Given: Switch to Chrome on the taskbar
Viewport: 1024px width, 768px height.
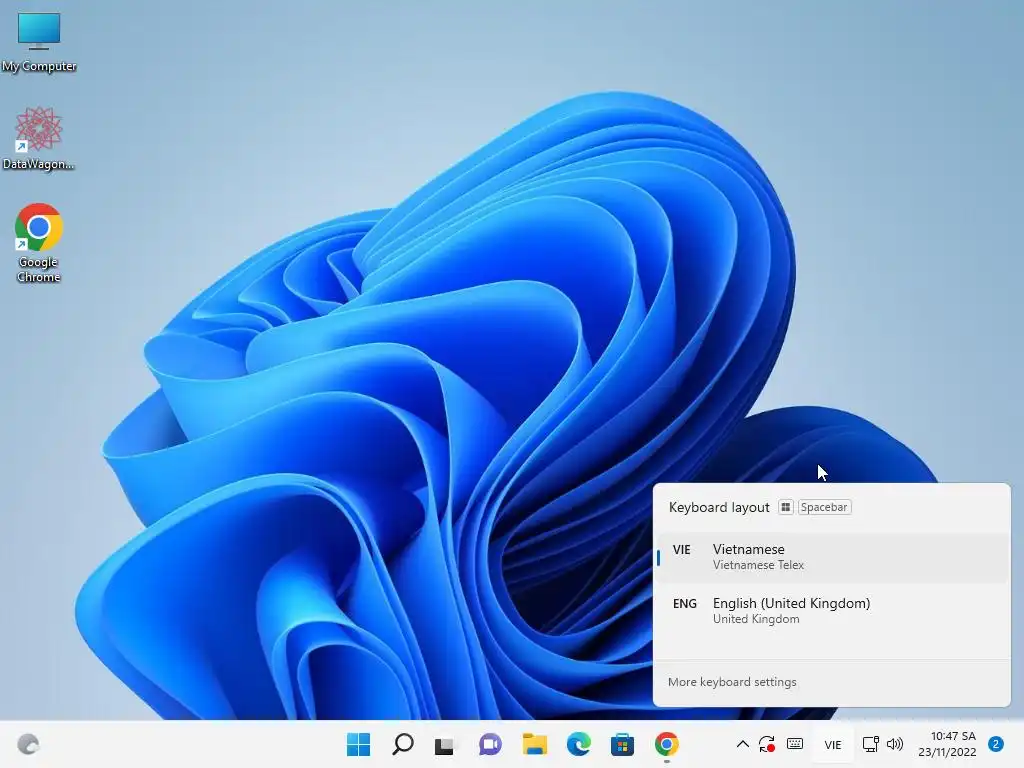Looking at the screenshot, I should (667, 744).
